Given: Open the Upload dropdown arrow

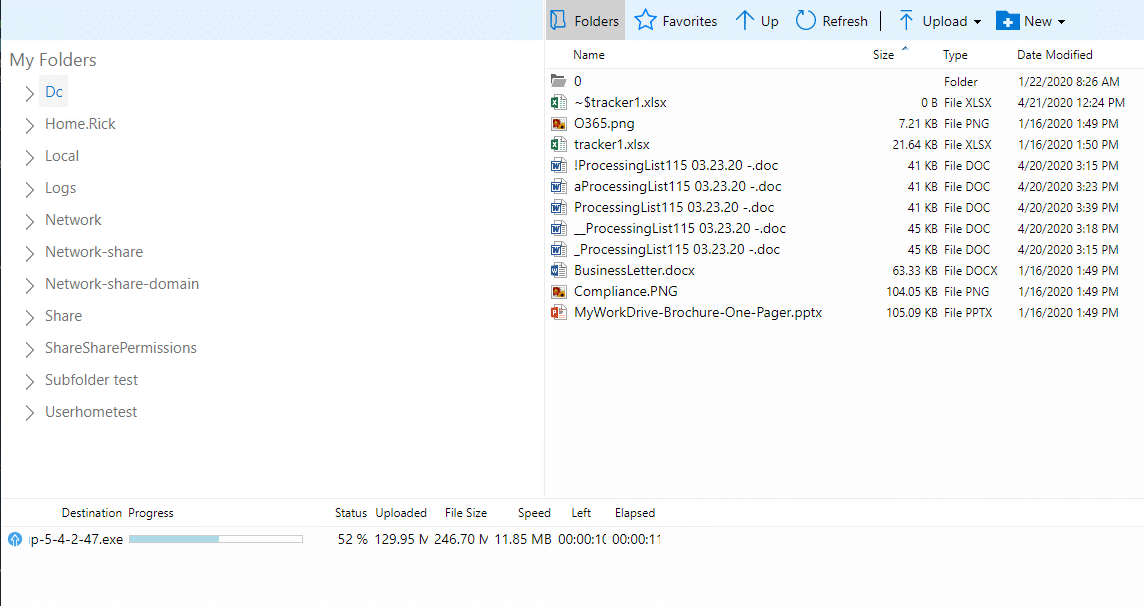Looking at the screenshot, I should coord(977,22).
